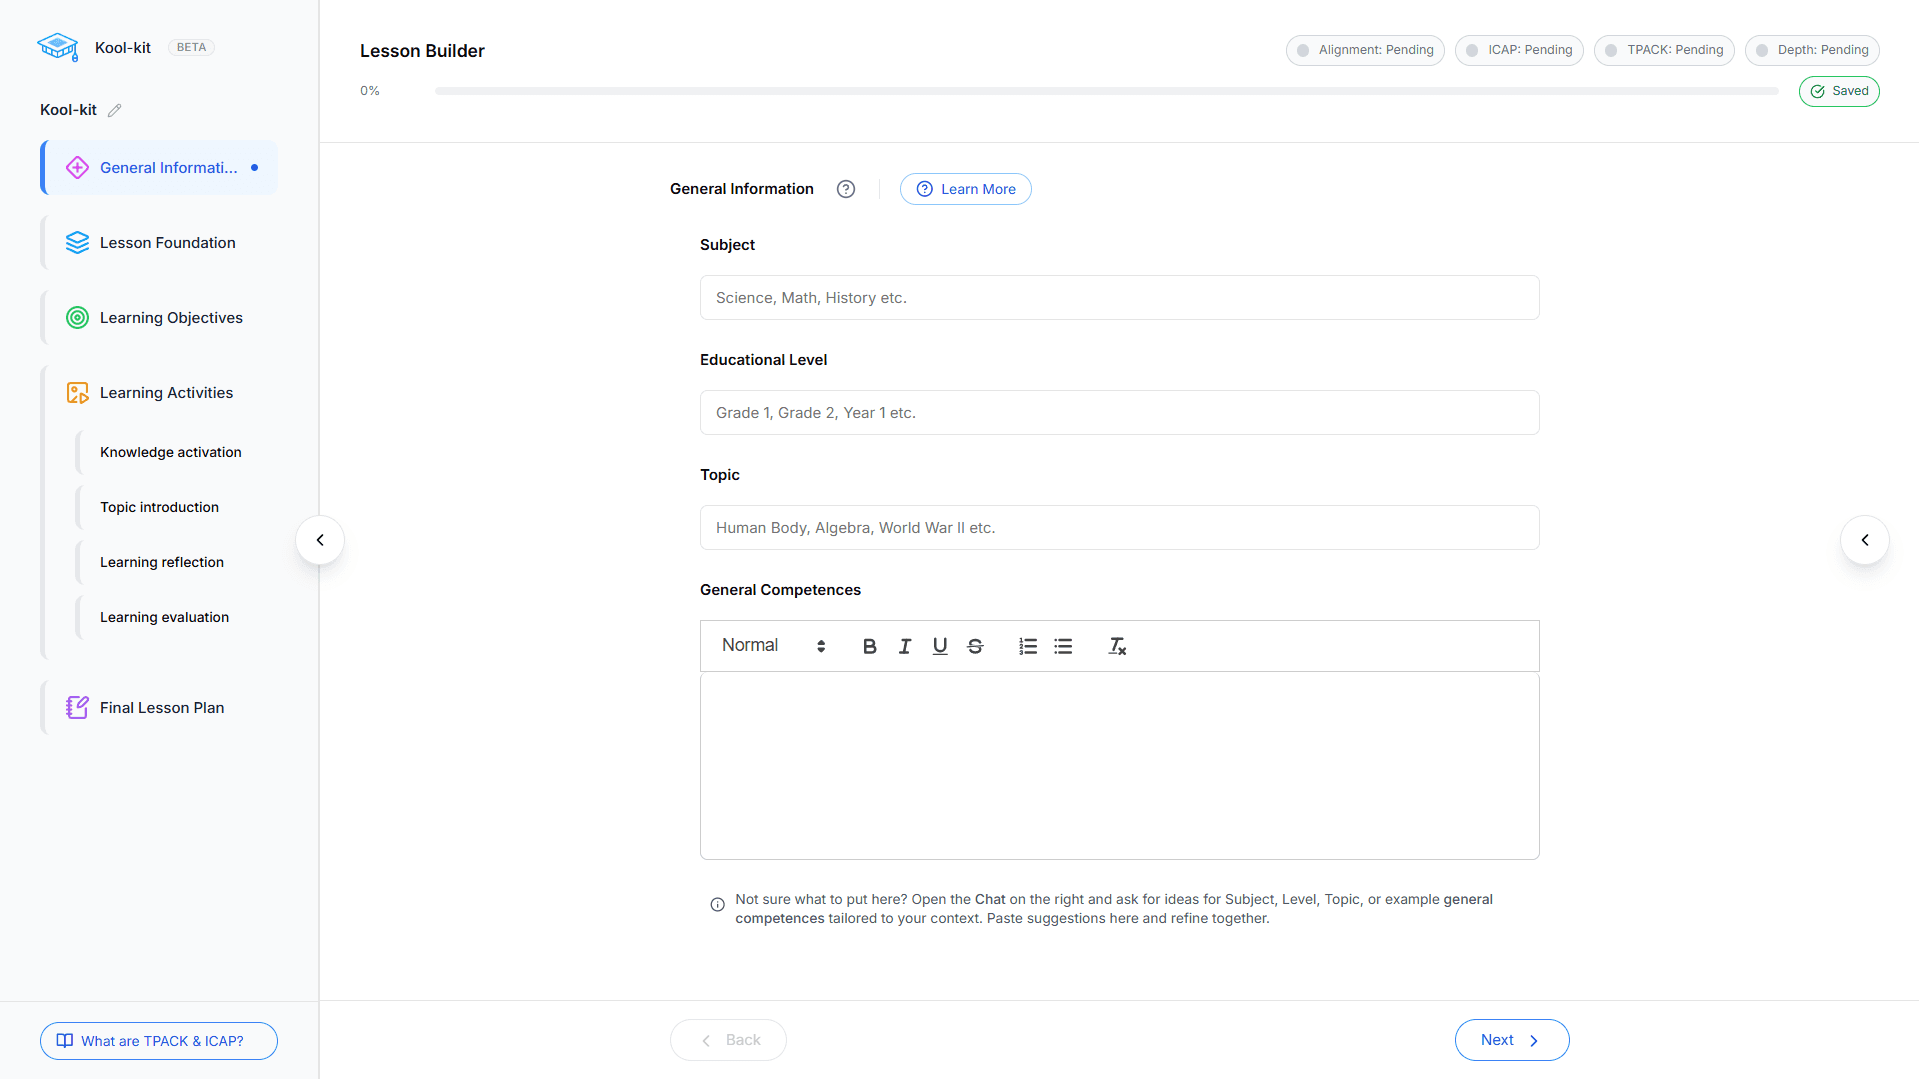Focus the Subject input field
Screen dimensions: 1919x1079
1119,298
